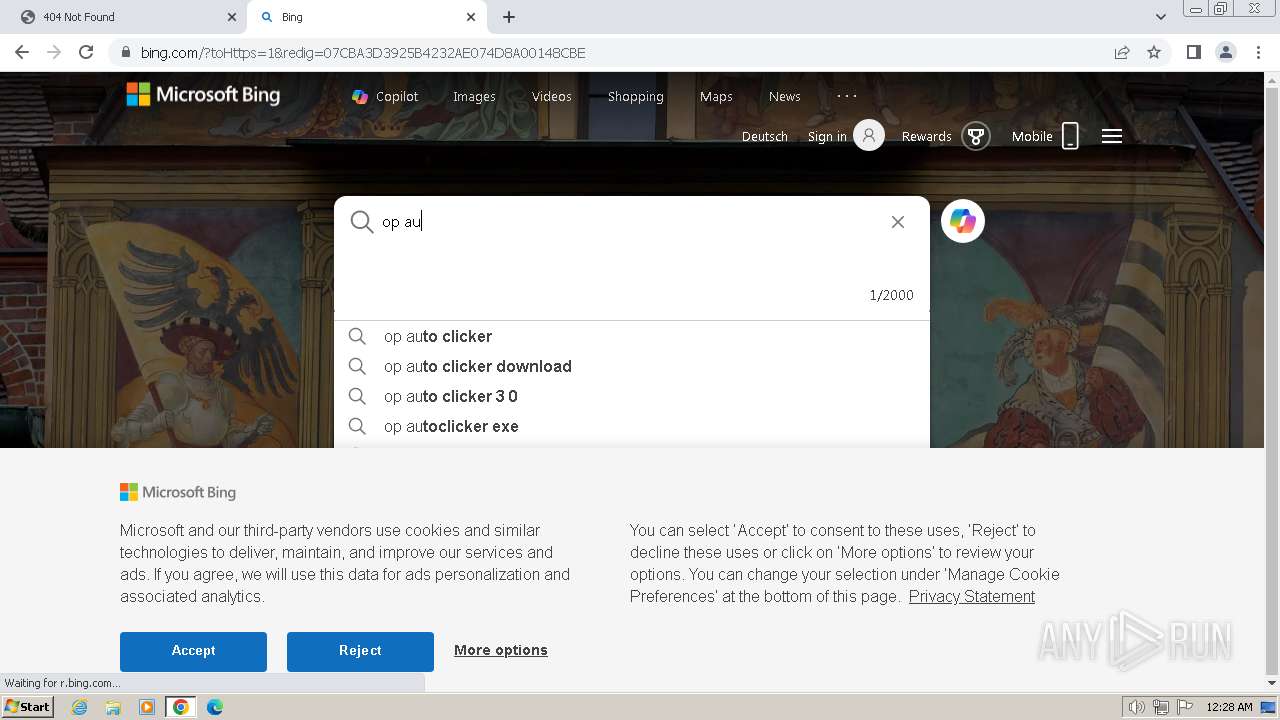Image resolution: width=1280 pixels, height=720 pixels.
Task: Launch Internet Explorer from the taskbar
Action: pyautogui.click(x=80, y=707)
